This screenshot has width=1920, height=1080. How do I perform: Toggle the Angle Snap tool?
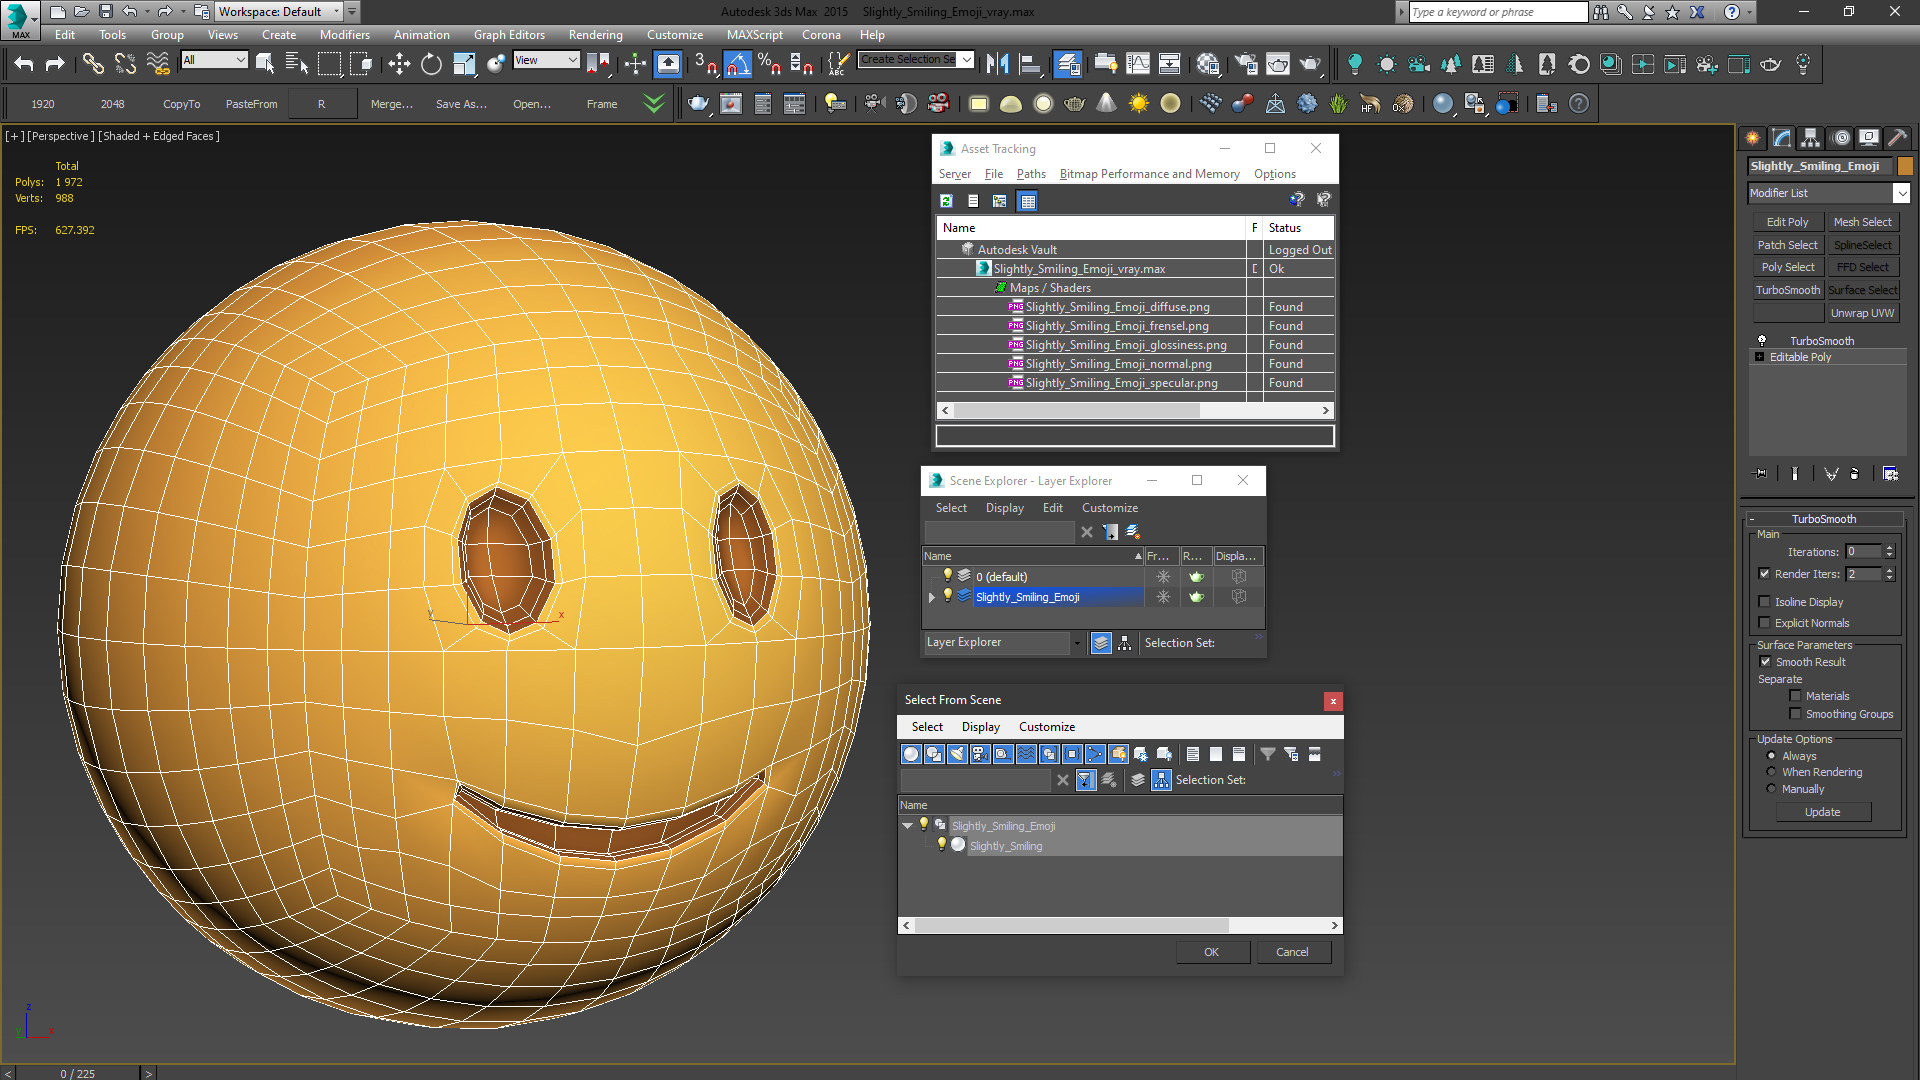[737, 64]
